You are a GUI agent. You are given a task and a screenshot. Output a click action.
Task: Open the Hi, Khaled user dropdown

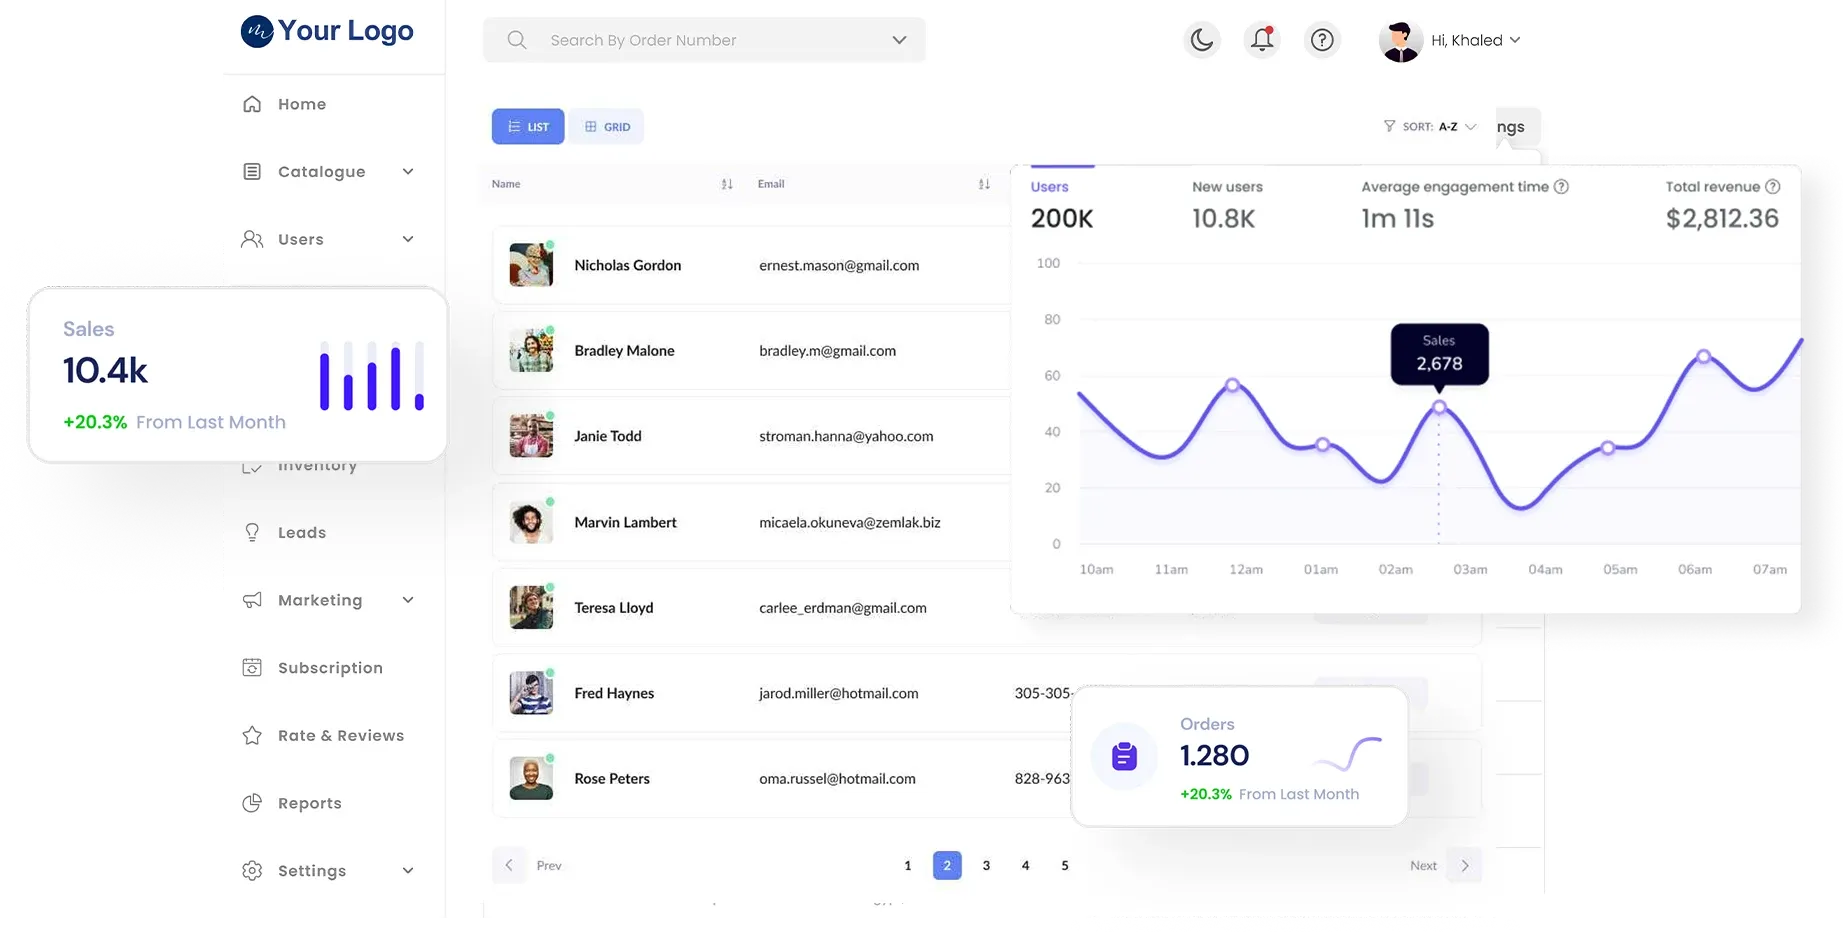click(1475, 40)
